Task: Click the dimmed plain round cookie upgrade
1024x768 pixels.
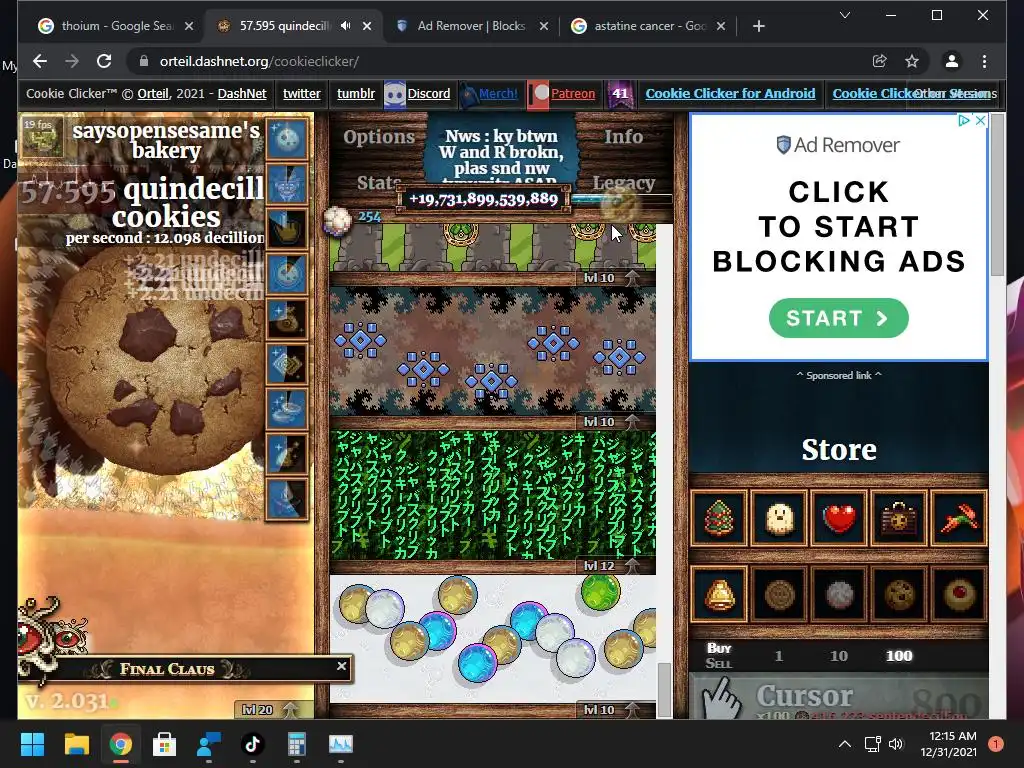Action: [779, 594]
